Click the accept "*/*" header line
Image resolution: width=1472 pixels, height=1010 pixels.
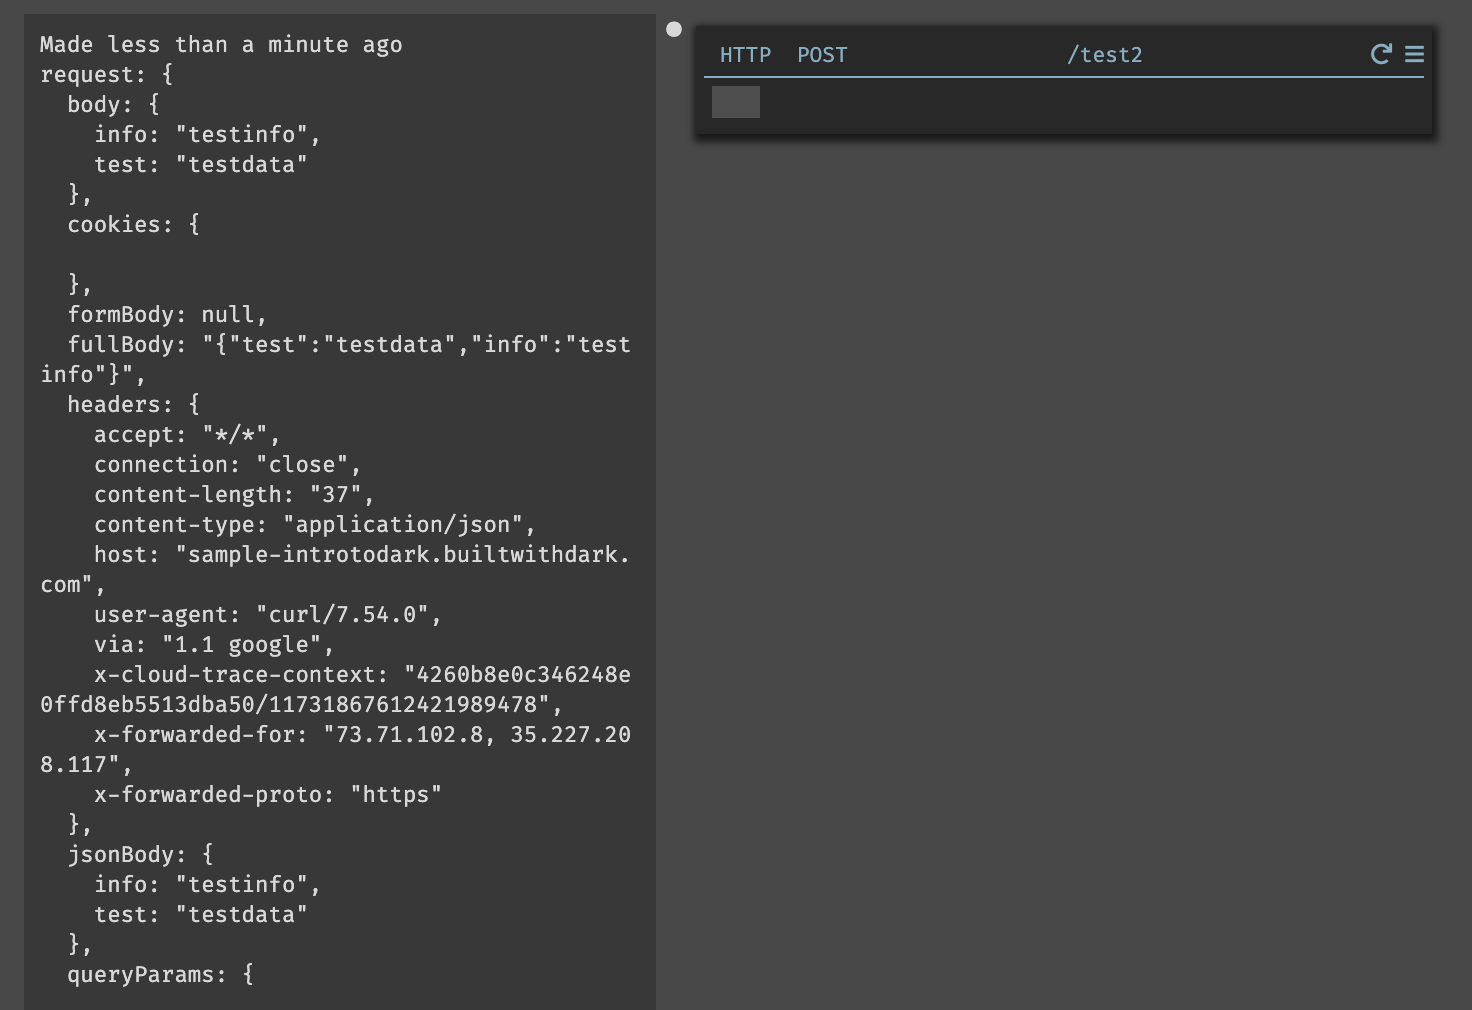coord(187,435)
